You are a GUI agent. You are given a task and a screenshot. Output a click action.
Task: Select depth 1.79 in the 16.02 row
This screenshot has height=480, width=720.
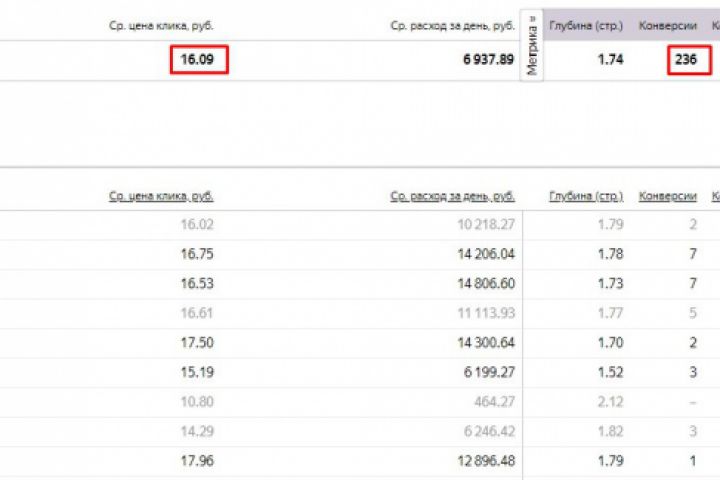pyautogui.click(x=610, y=224)
